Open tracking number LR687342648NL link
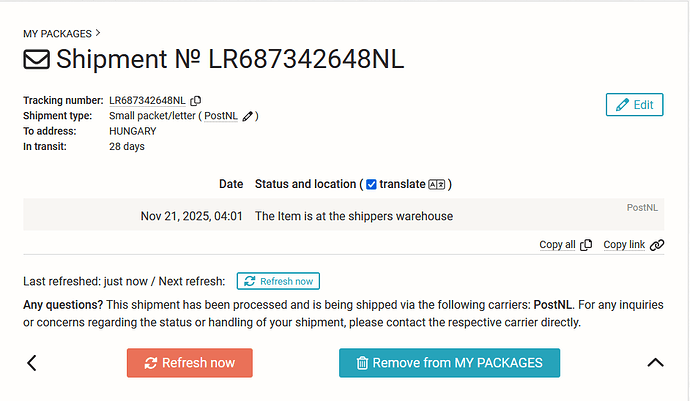The image size is (690, 401). [x=147, y=101]
